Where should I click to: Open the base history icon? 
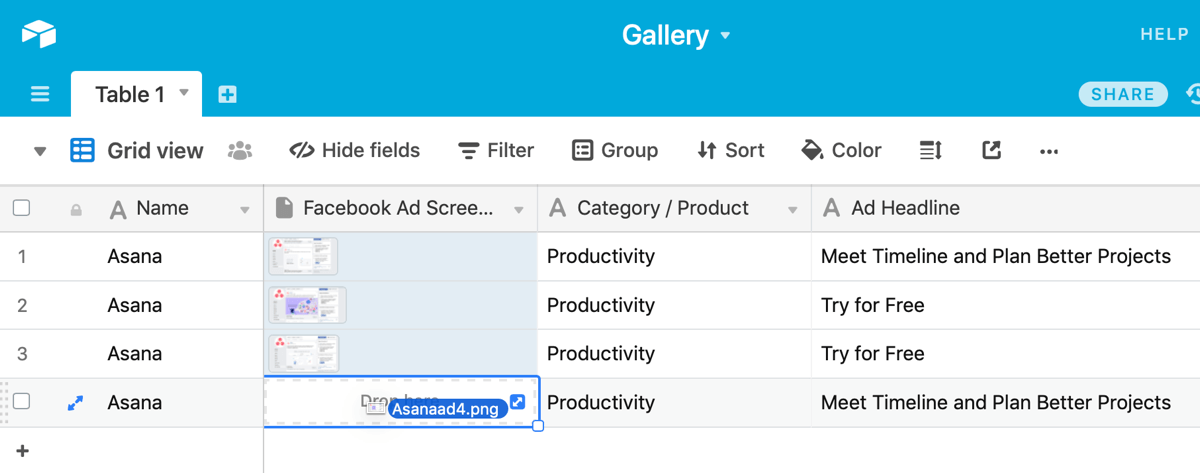pyautogui.click(x=1193, y=94)
